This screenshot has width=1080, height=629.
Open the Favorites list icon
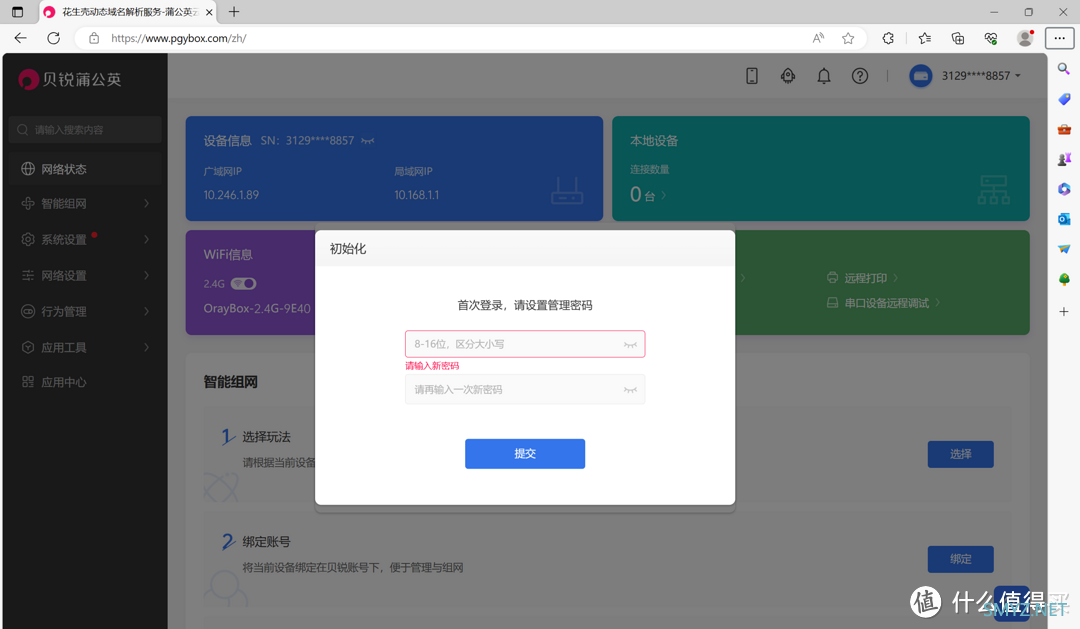924,38
